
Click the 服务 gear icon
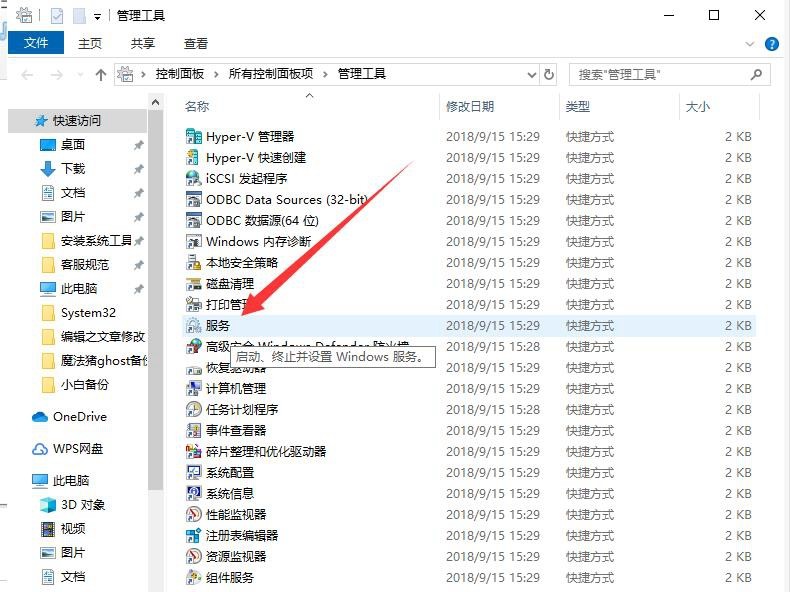point(194,326)
